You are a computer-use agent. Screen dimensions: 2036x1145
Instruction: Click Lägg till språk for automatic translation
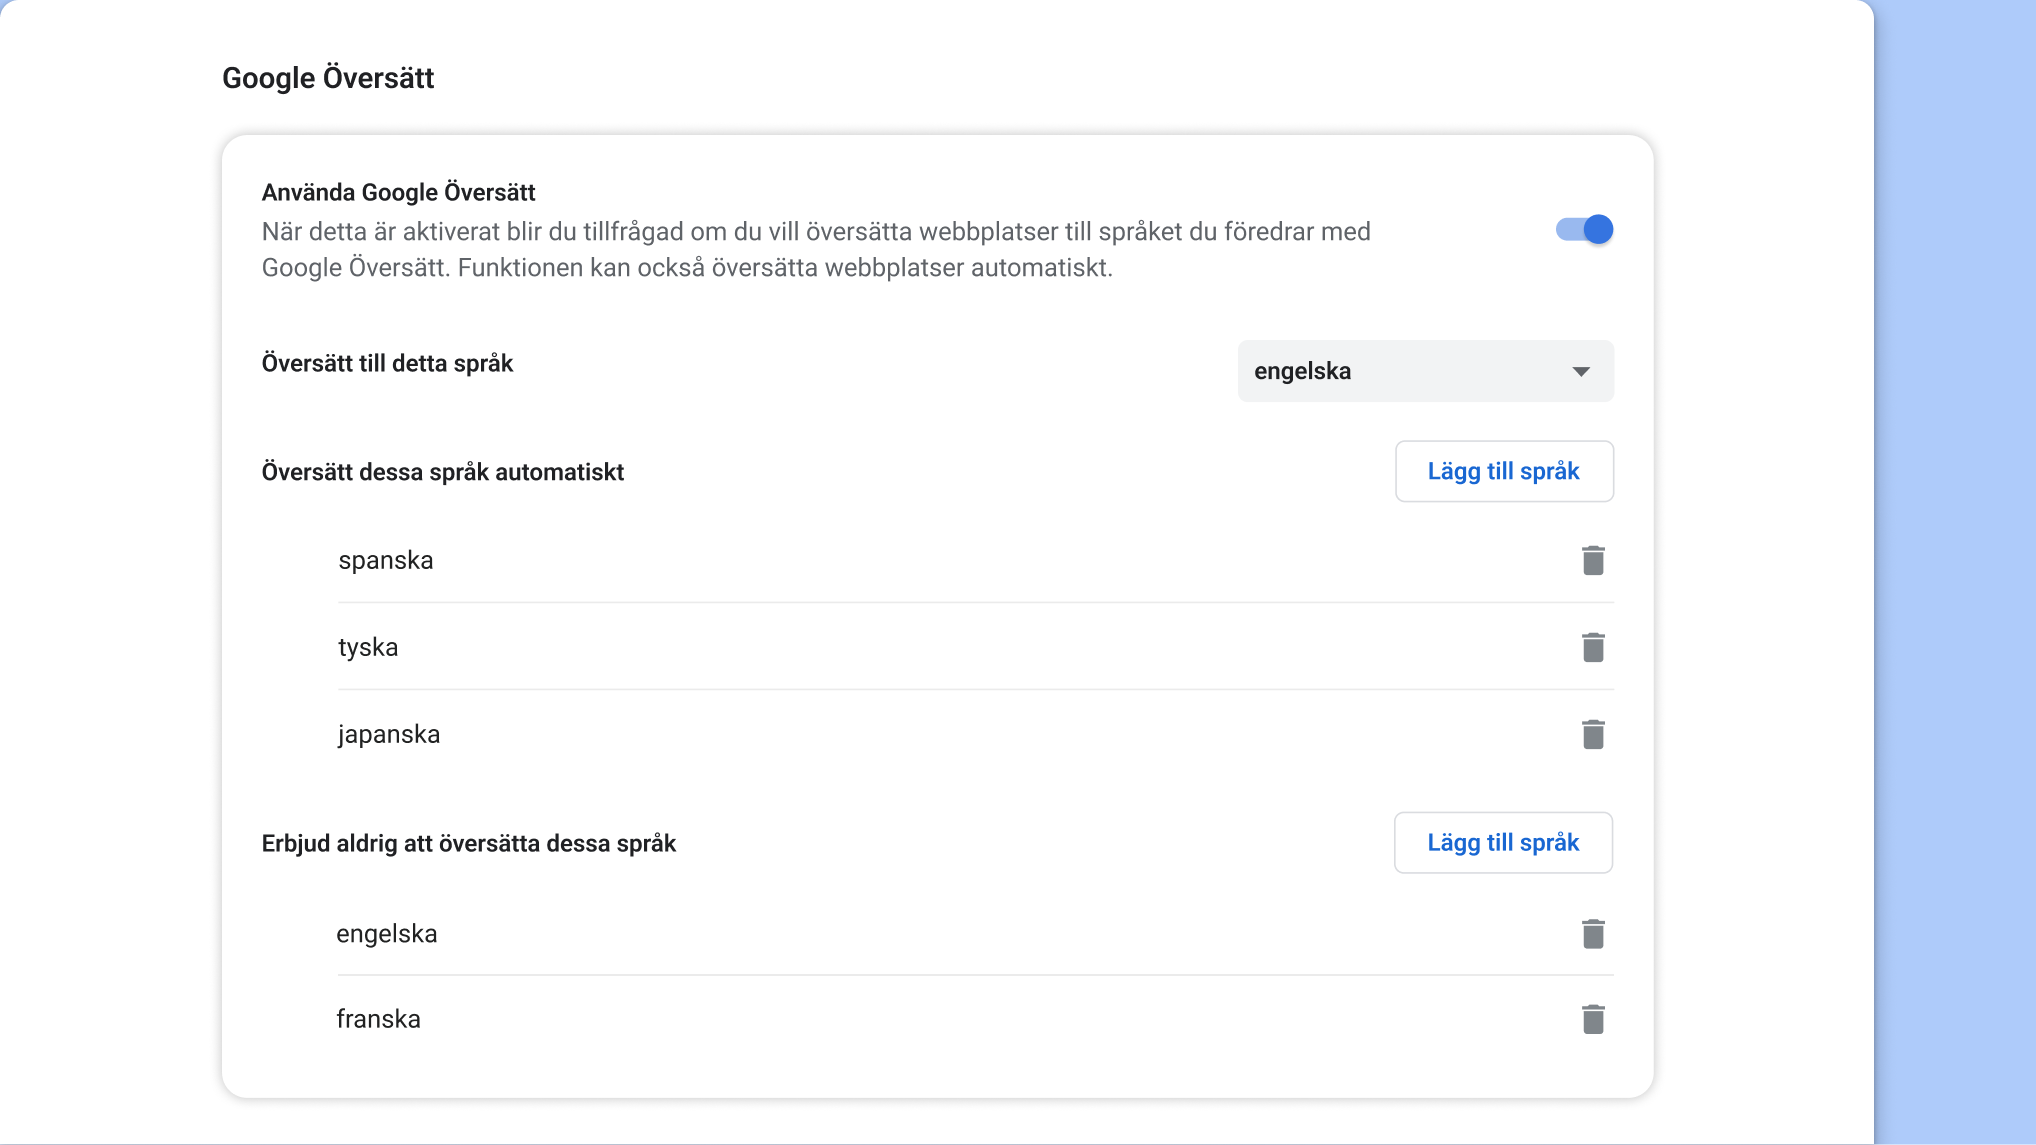(1504, 471)
